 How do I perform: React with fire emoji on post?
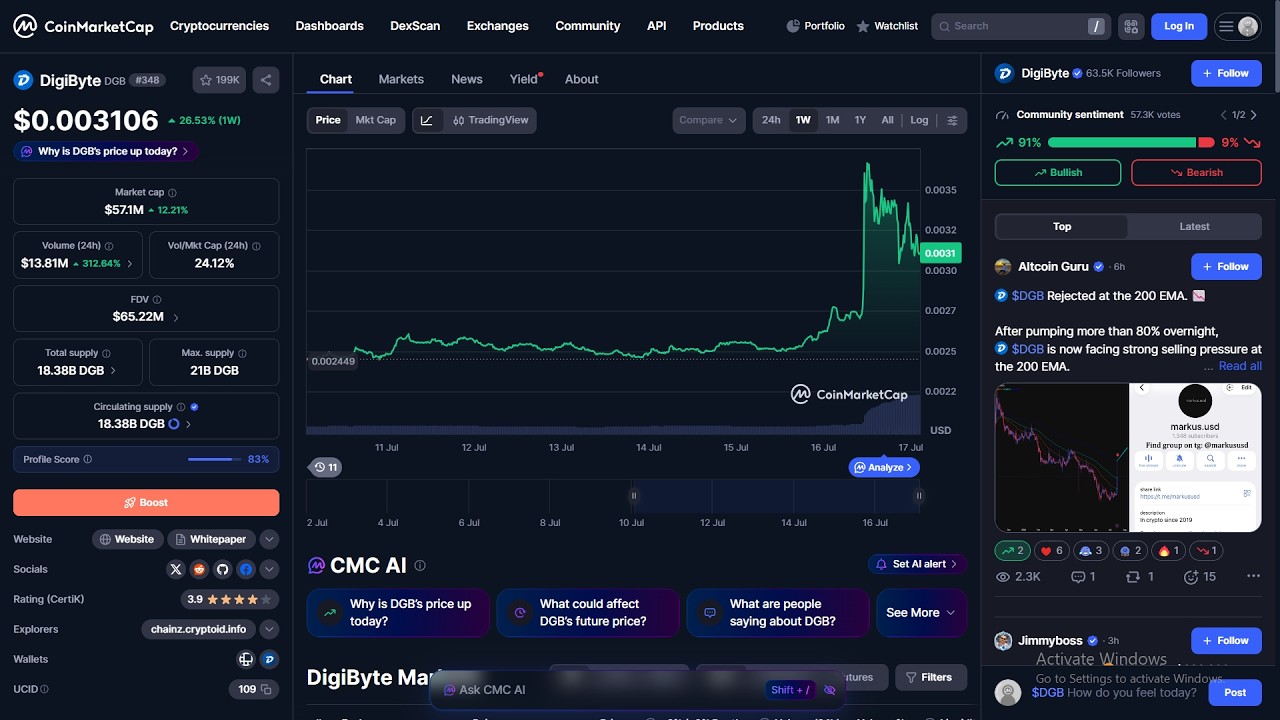point(1170,550)
